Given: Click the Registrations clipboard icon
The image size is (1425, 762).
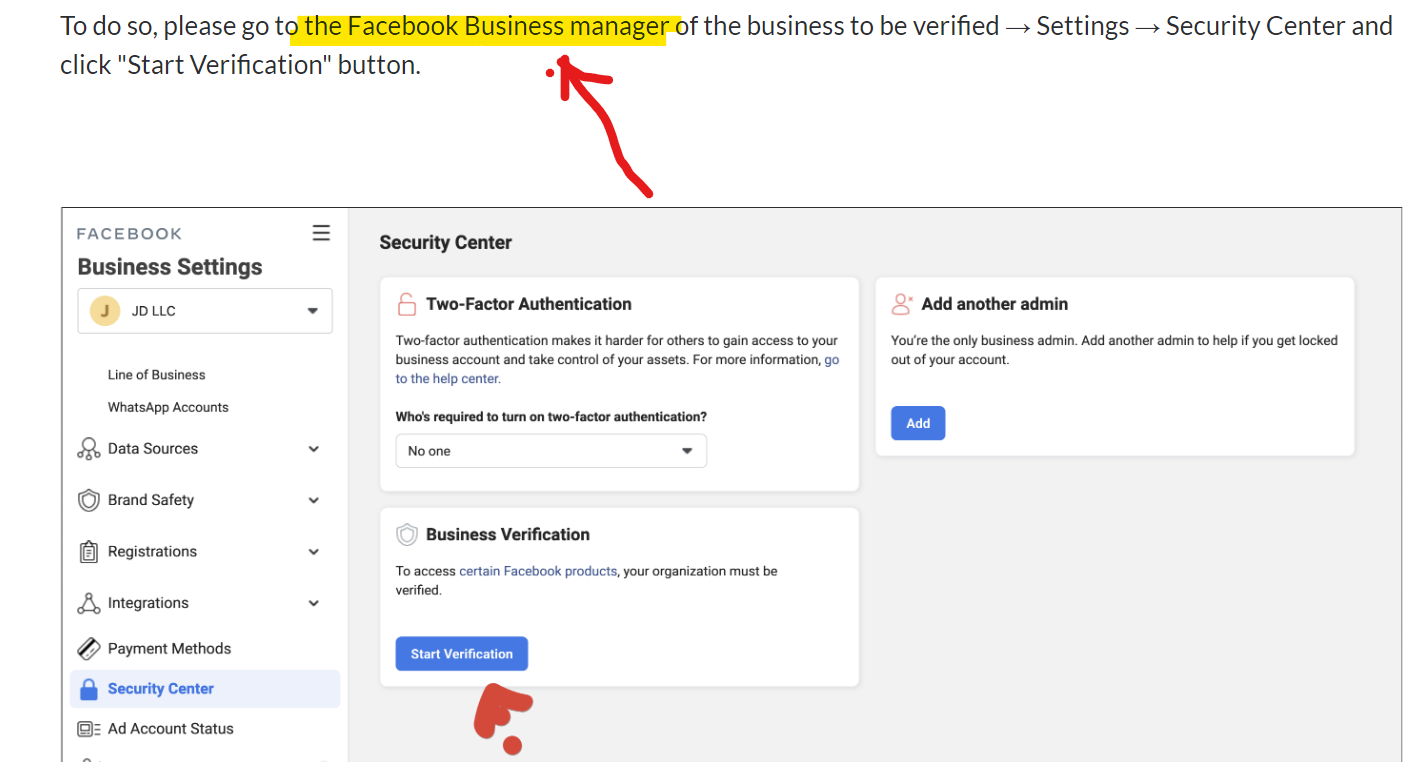Looking at the screenshot, I should 89,552.
